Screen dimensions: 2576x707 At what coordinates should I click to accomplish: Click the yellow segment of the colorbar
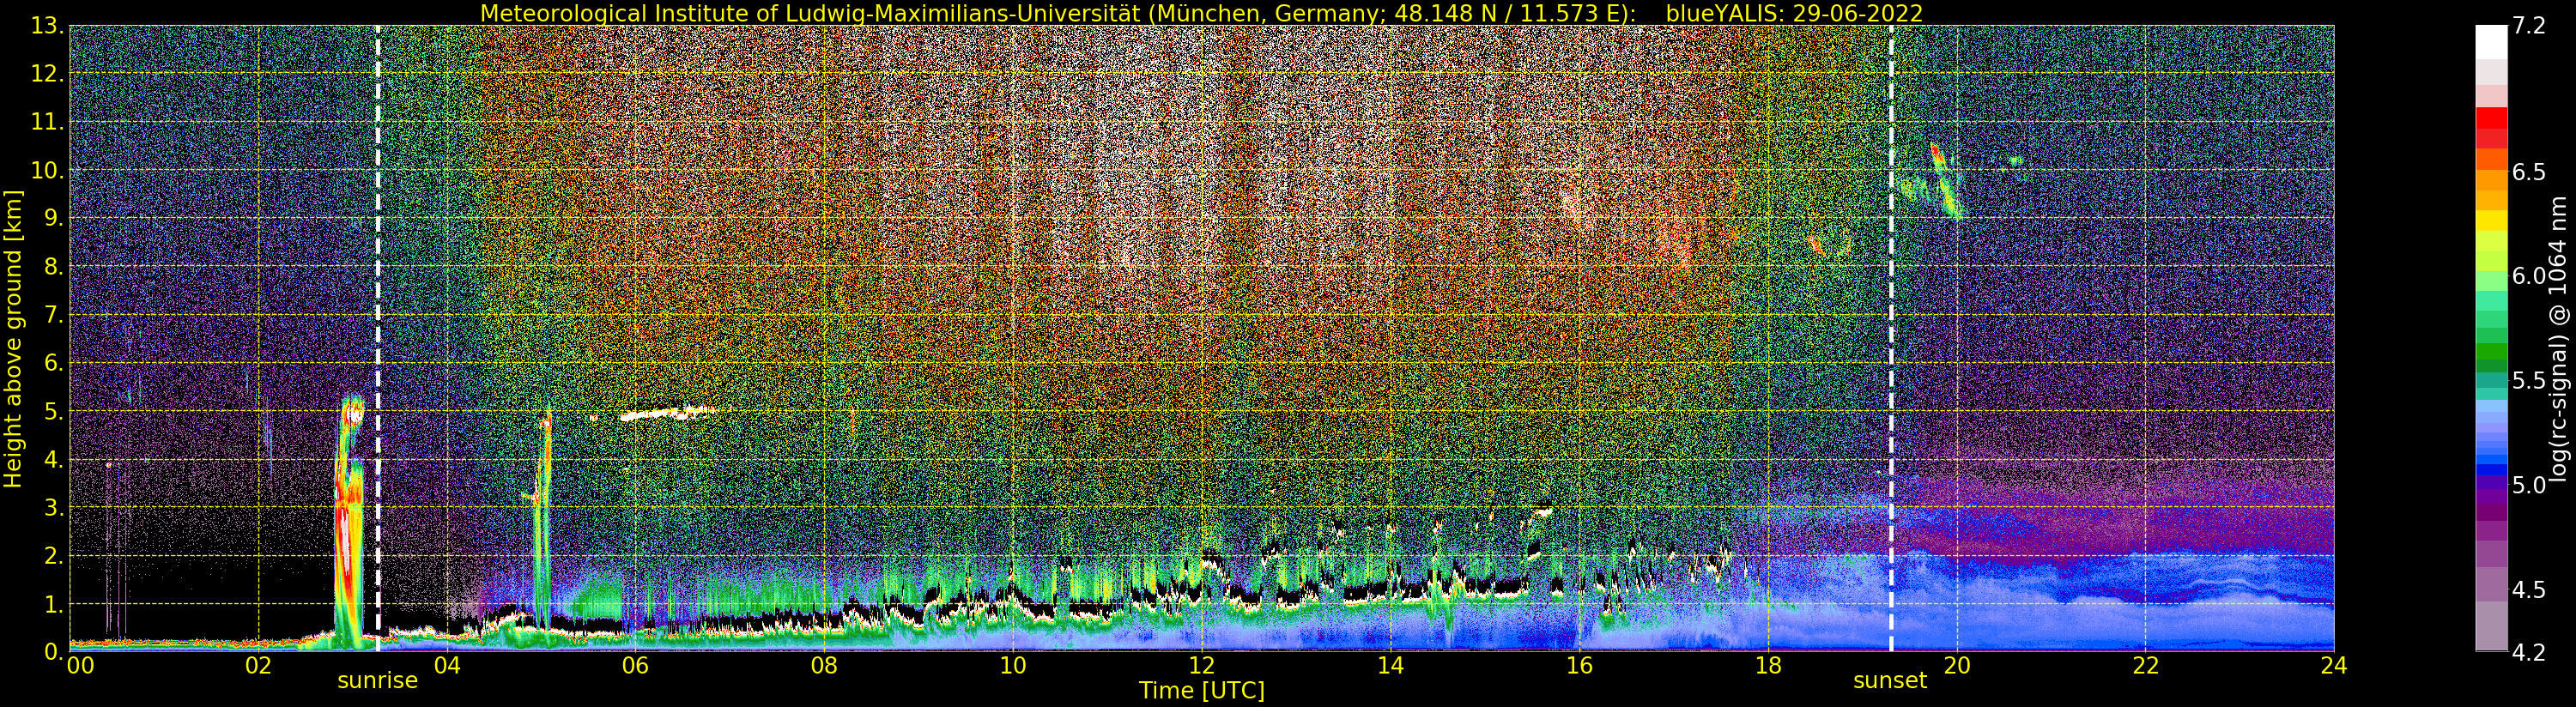click(x=2491, y=221)
